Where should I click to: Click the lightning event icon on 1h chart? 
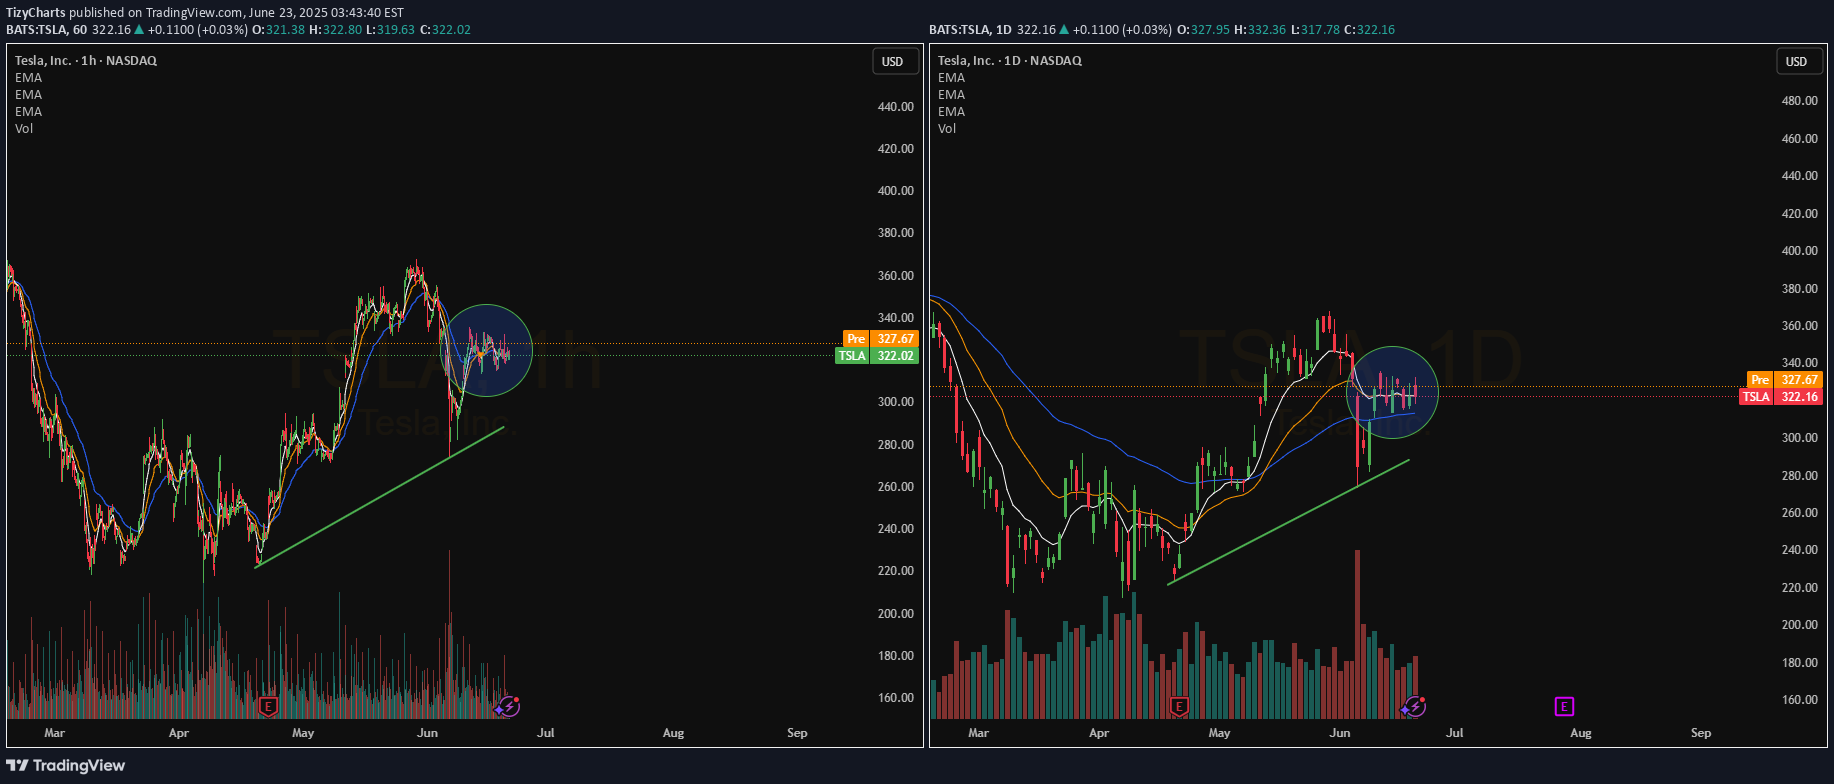(508, 707)
